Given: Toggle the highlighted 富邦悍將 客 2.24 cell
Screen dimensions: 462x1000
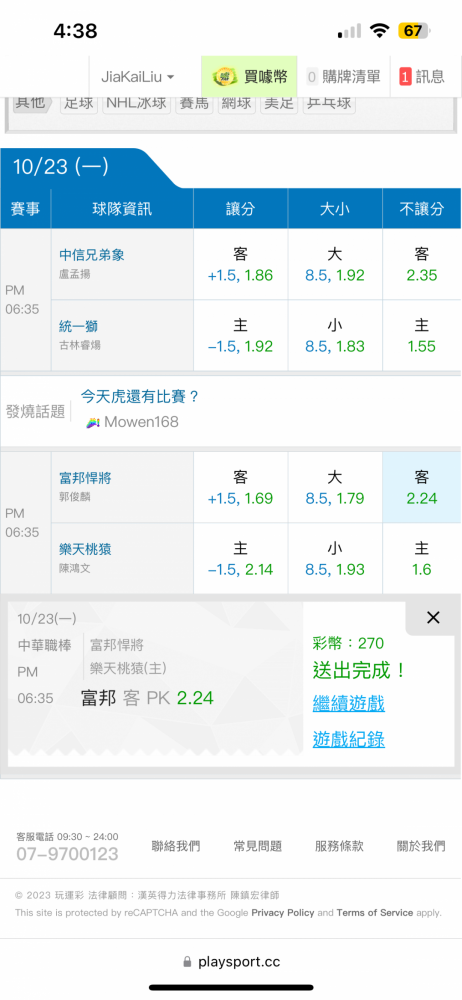Looking at the screenshot, I should (421, 488).
